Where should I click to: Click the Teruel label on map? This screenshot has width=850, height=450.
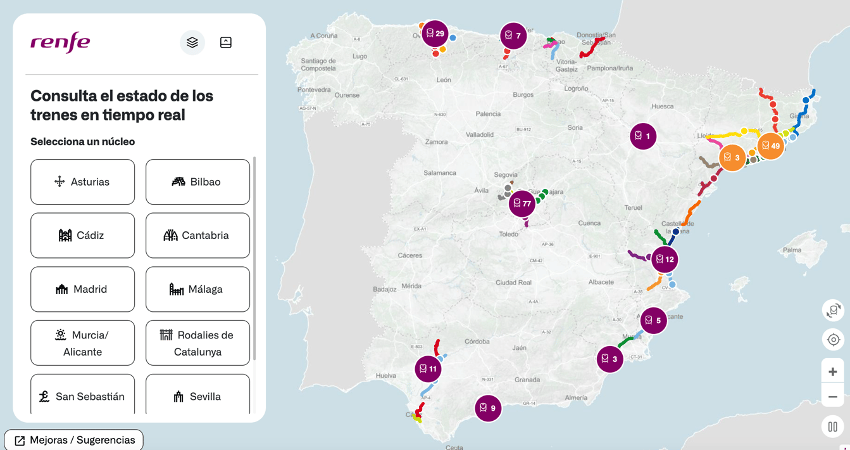633,208
